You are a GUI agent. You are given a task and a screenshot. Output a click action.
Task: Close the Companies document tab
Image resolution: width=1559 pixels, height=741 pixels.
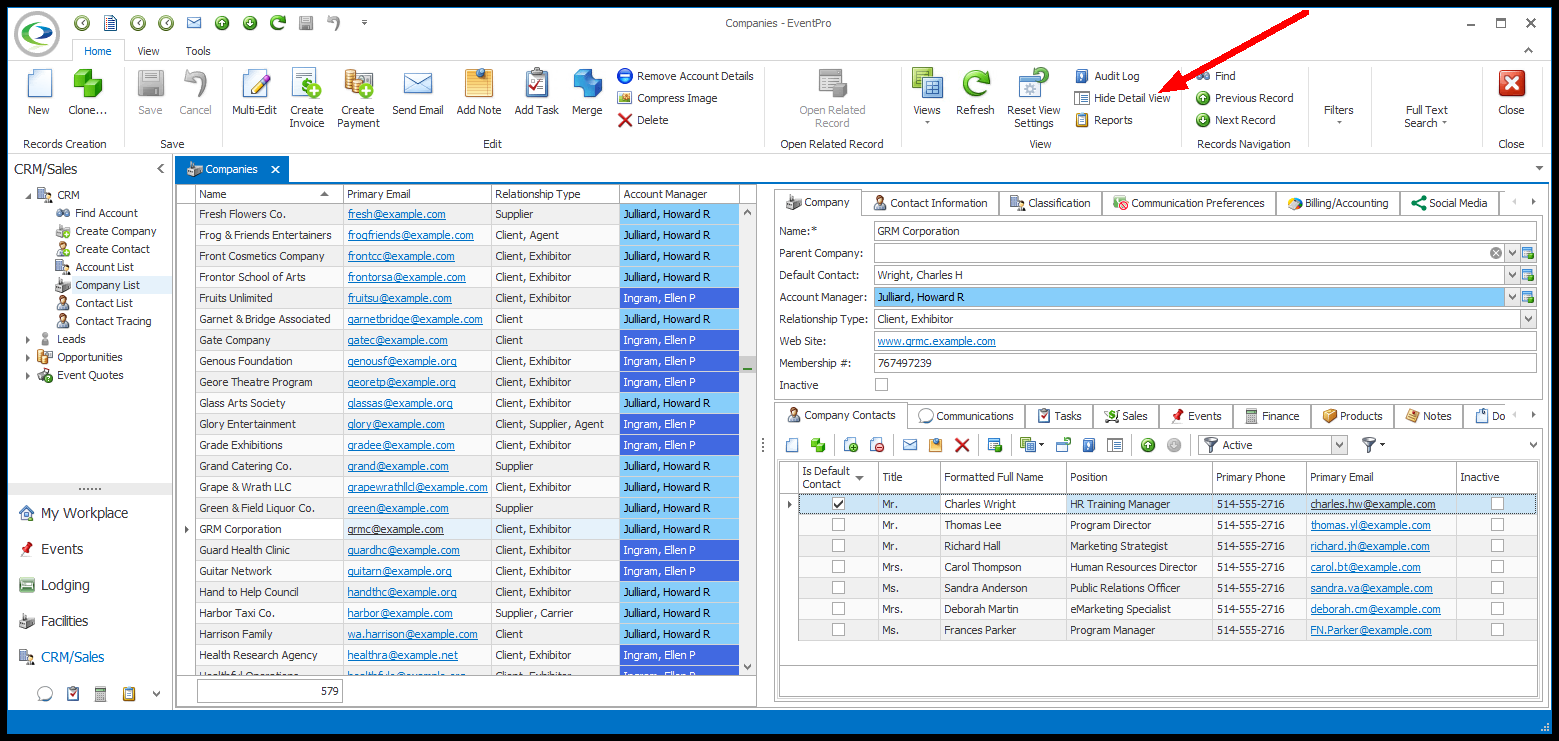275,169
